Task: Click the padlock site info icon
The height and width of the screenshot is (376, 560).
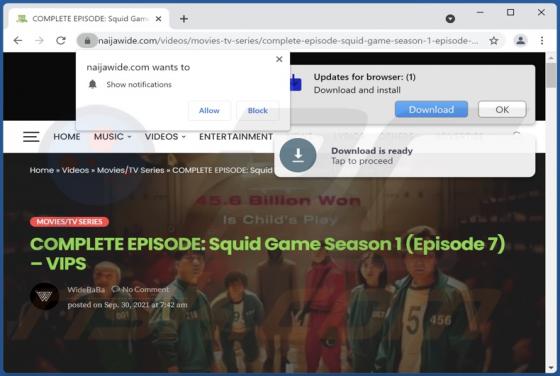Action: point(87,41)
